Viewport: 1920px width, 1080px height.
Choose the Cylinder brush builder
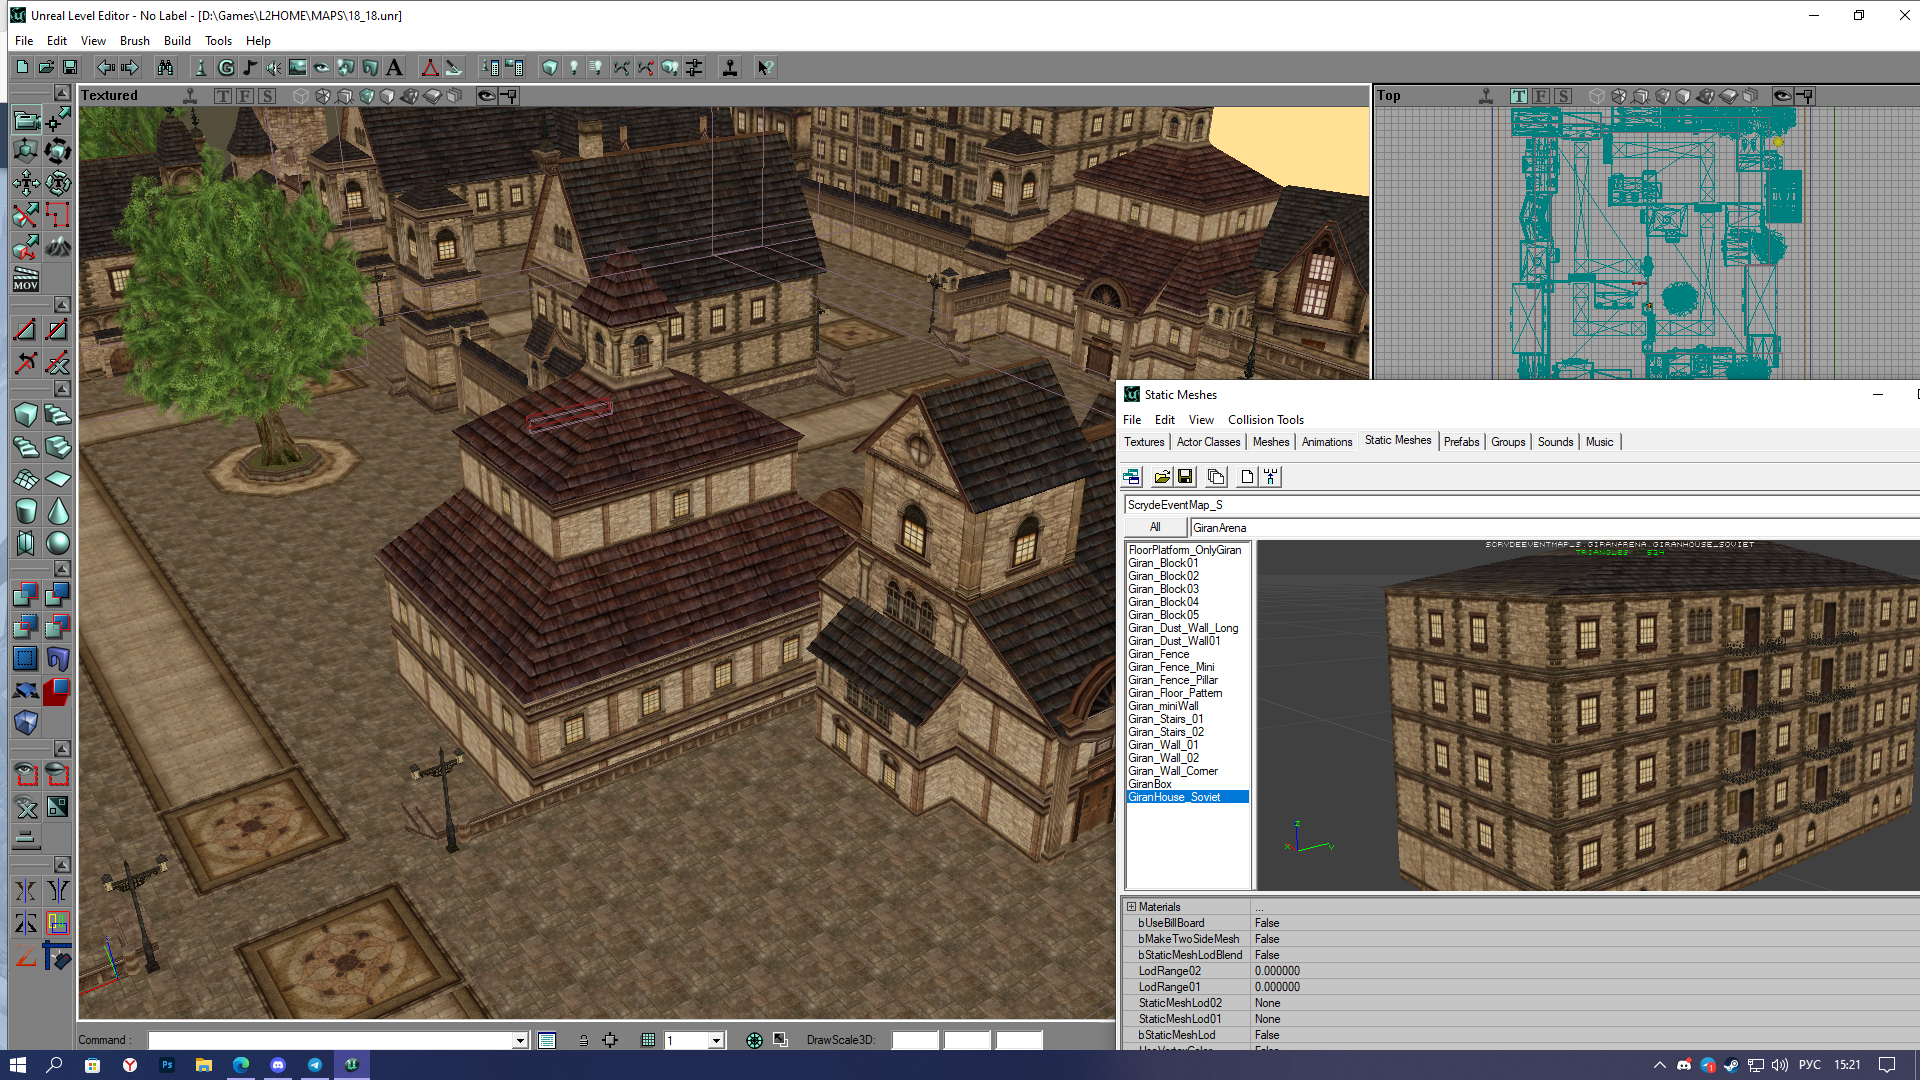[x=26, y=511]
